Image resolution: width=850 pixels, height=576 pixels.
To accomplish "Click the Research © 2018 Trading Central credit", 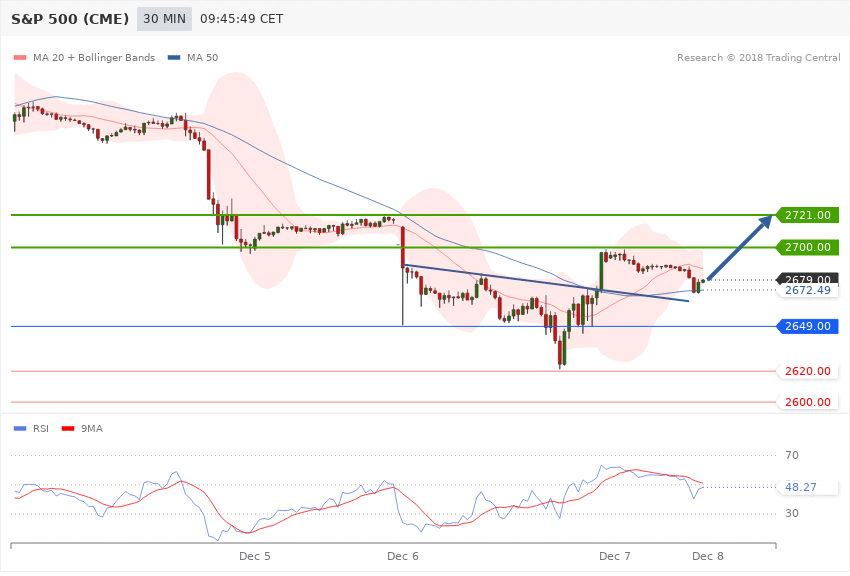I will pyautogui.click(x=758, y=57).
